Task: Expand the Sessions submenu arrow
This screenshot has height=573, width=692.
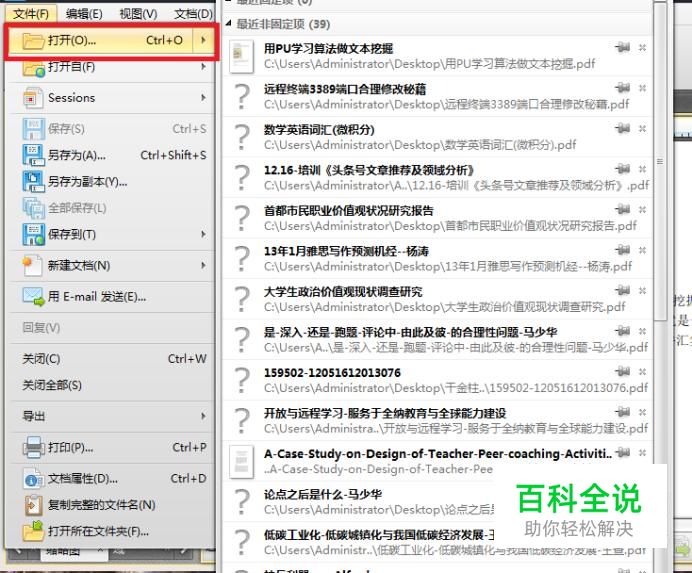Action: click(203, 98)
